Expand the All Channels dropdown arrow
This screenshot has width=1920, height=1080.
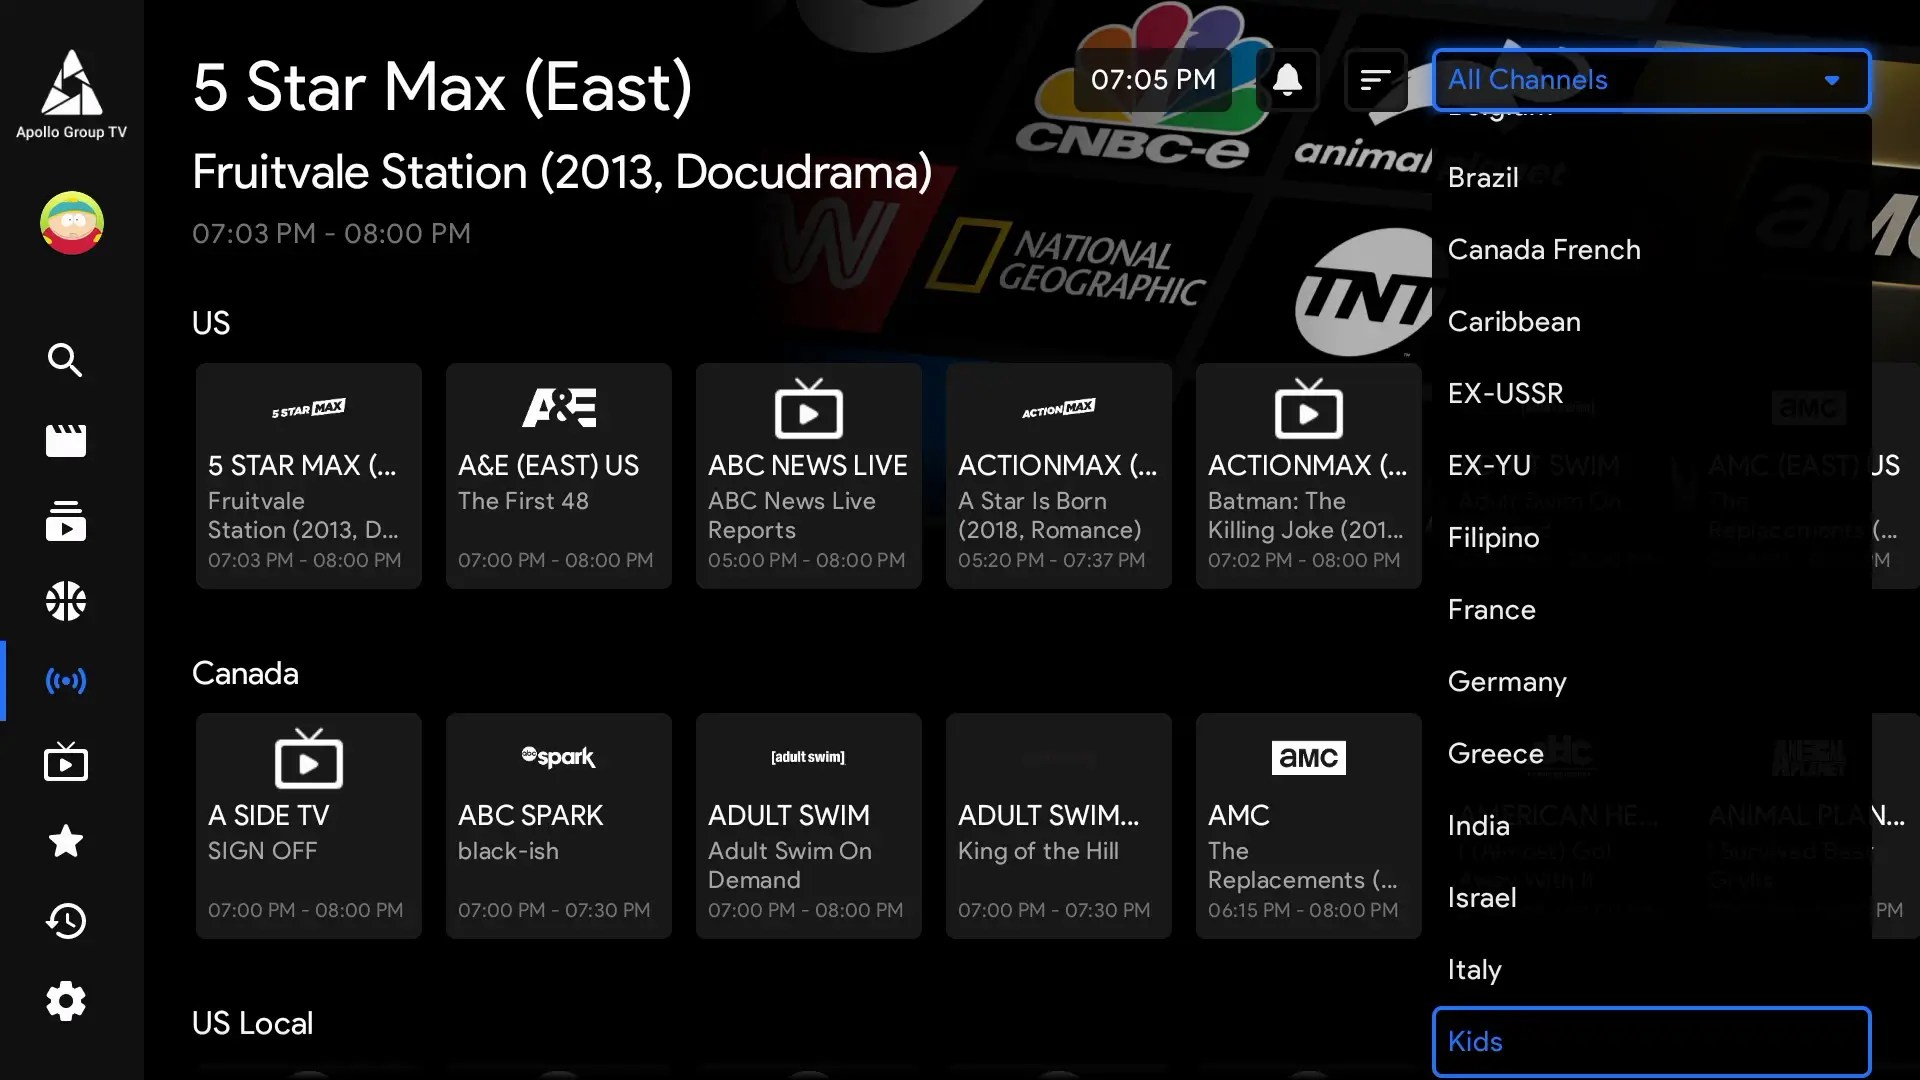pyautogui.click(x=1832, y=80)
